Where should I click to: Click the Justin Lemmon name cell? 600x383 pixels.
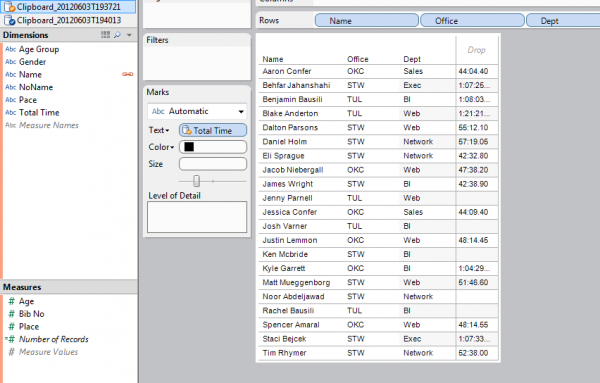coord(290,240)
